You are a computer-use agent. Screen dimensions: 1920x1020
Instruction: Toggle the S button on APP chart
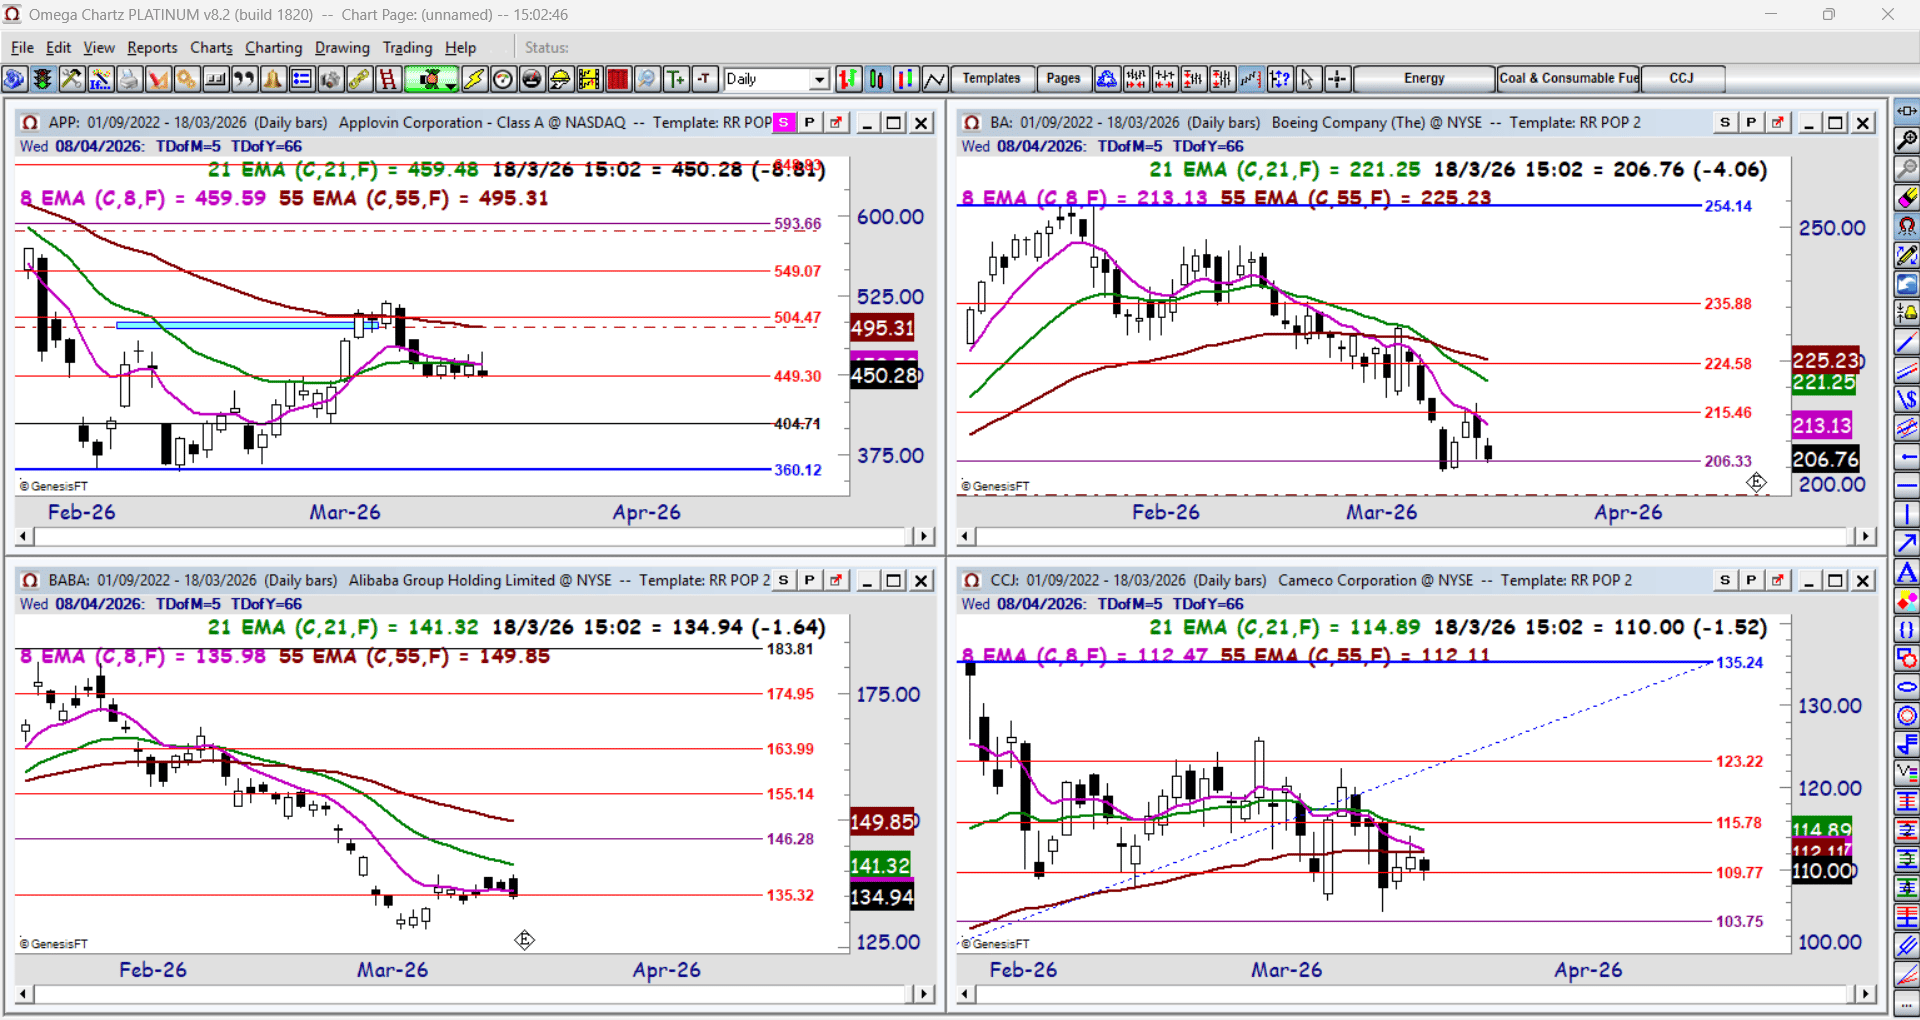point(784,122)
